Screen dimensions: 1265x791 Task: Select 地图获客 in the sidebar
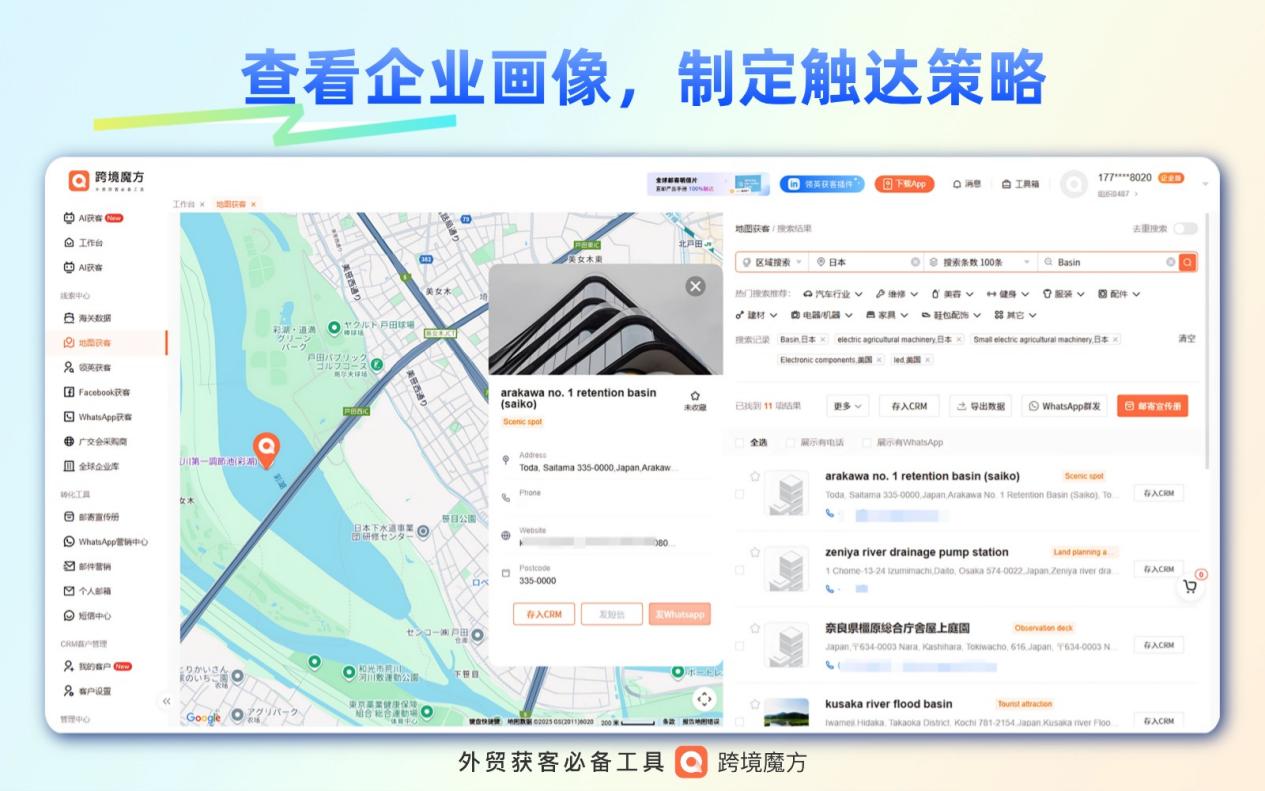pyautogui.click(x=88, y=342)
